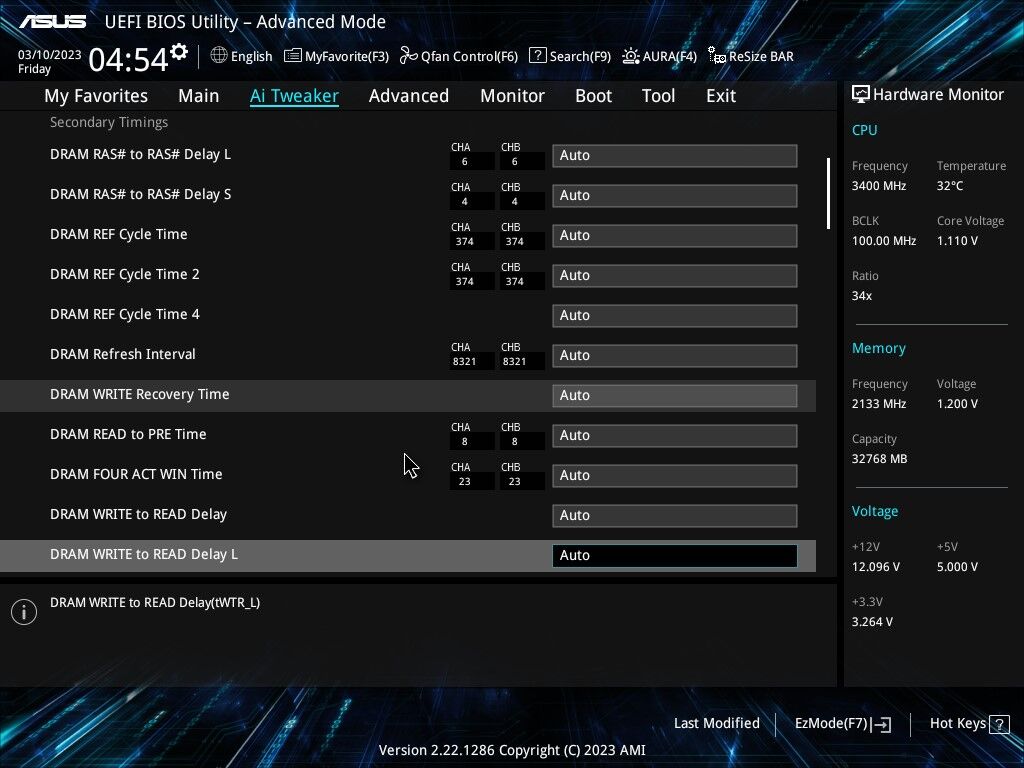Click the CPU section heading
The height and width of the screenshot is (768, 1024).
(865, 130)
